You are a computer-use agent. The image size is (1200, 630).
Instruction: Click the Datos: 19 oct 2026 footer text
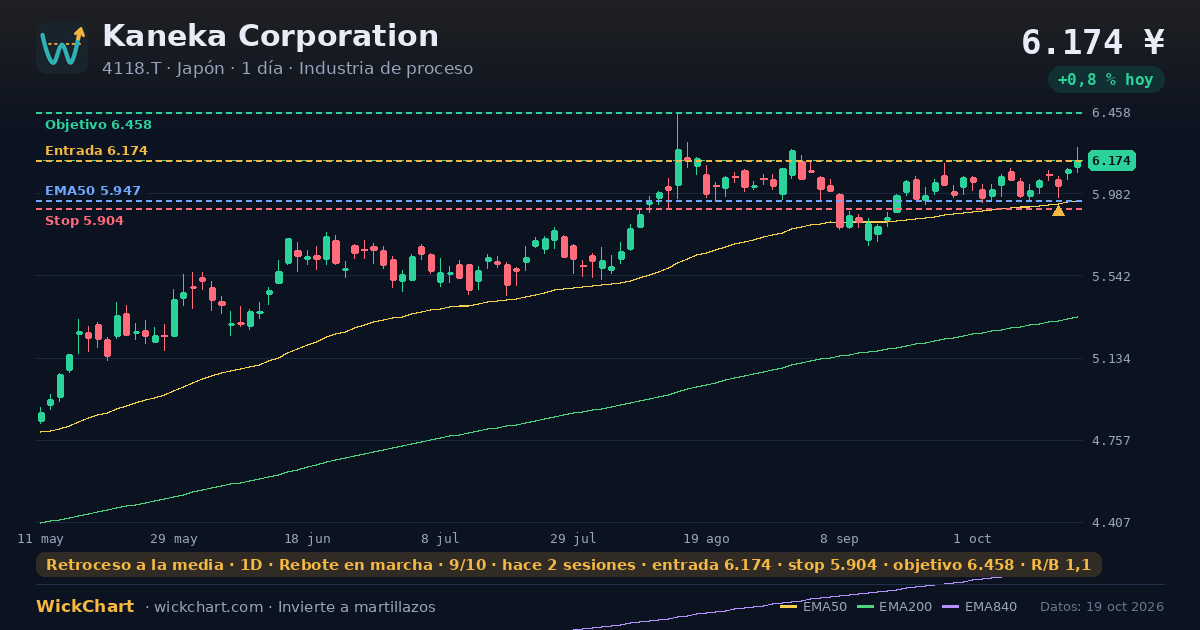click(x=1102, y=607)
